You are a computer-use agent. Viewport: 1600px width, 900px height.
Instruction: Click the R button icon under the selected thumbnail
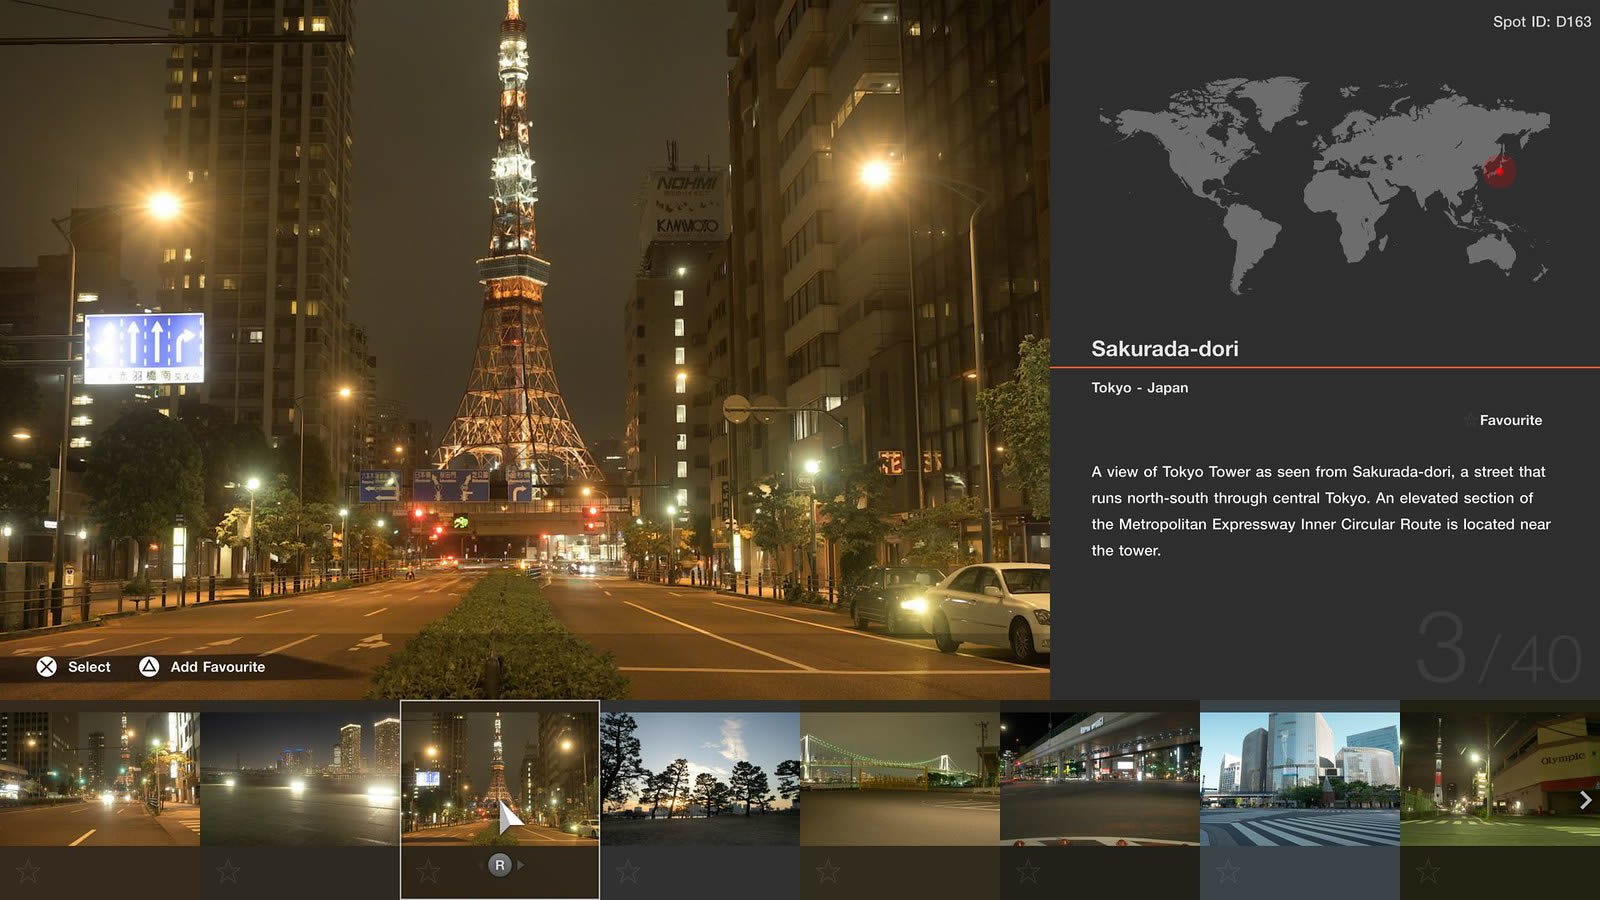(499, 865)
